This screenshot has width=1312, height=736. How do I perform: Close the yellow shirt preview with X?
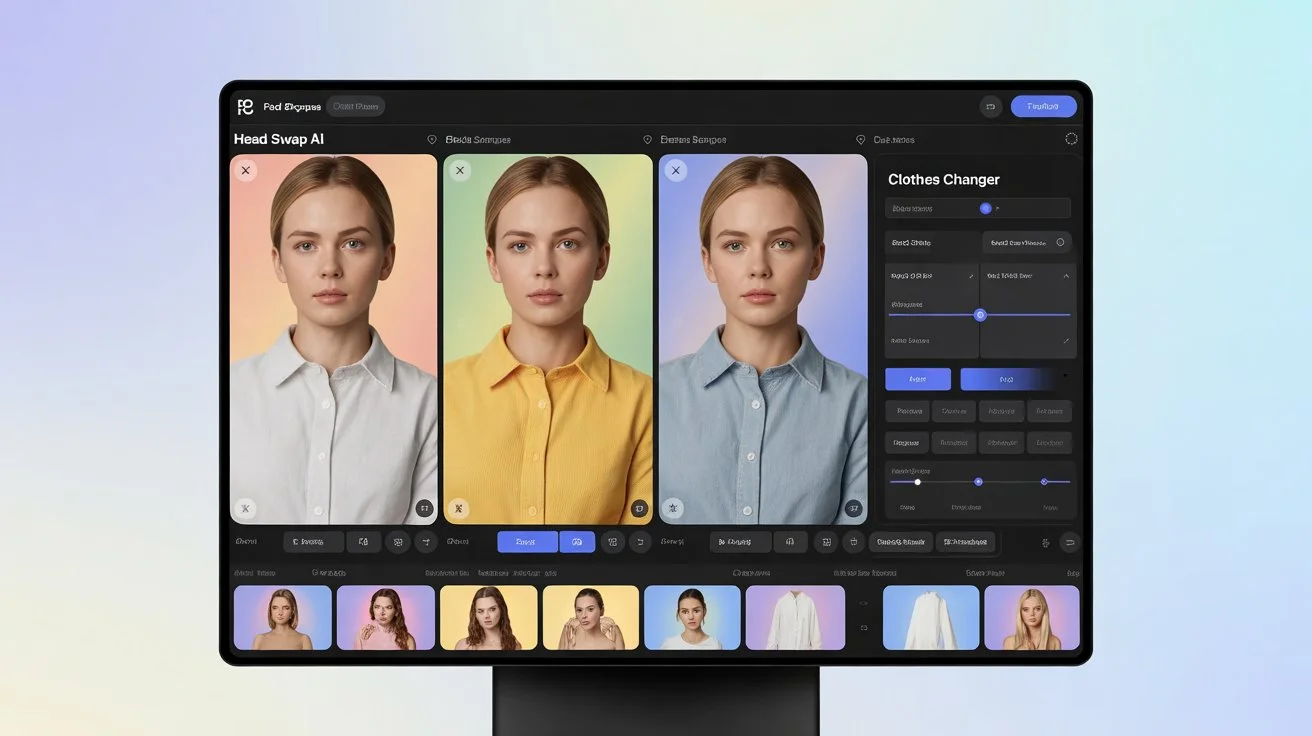[460, 171]
